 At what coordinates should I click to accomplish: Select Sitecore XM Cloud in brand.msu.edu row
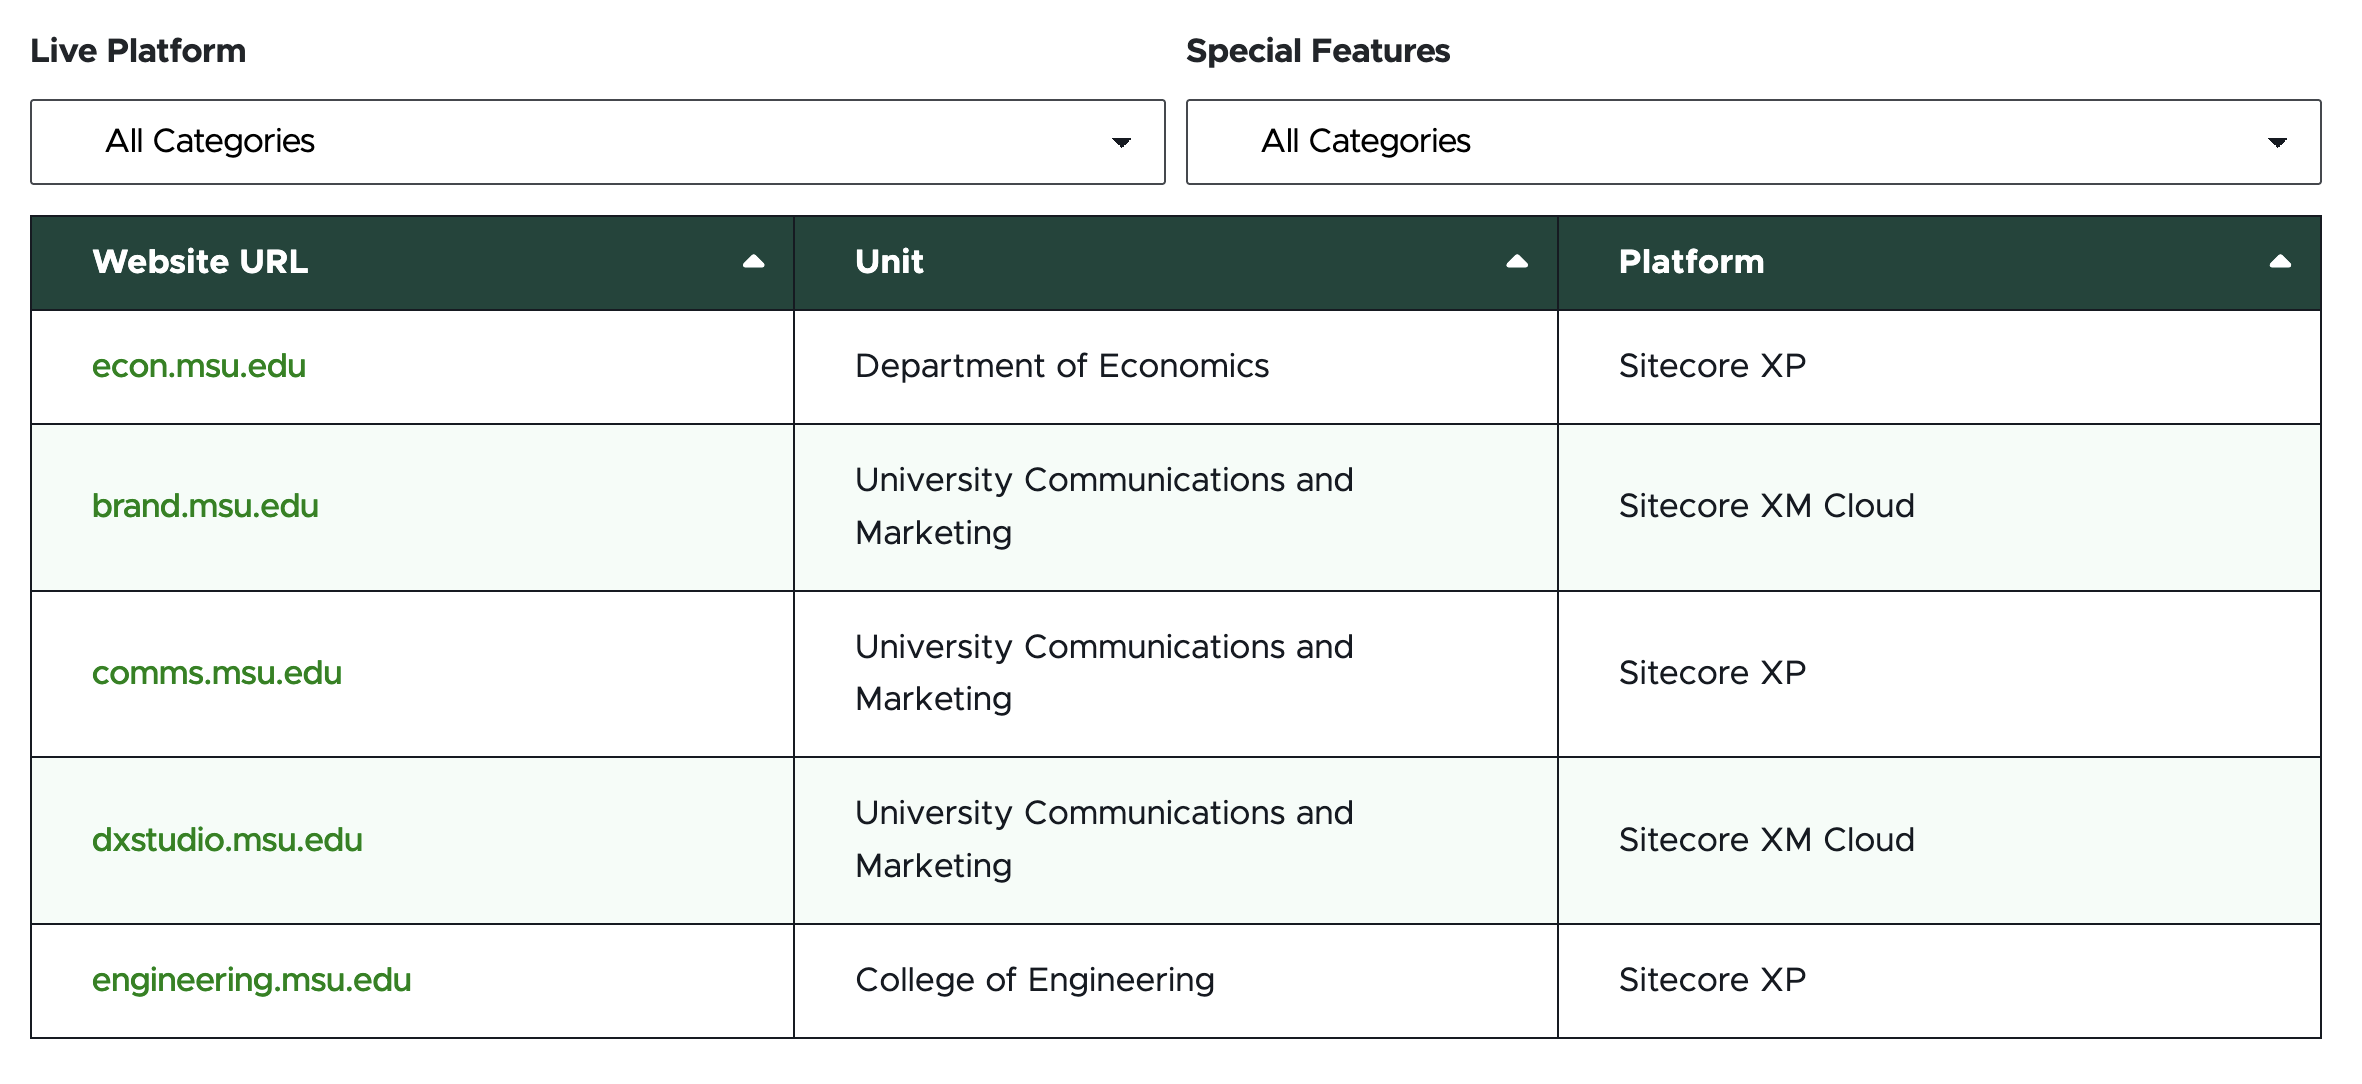tap(1766, 506)
